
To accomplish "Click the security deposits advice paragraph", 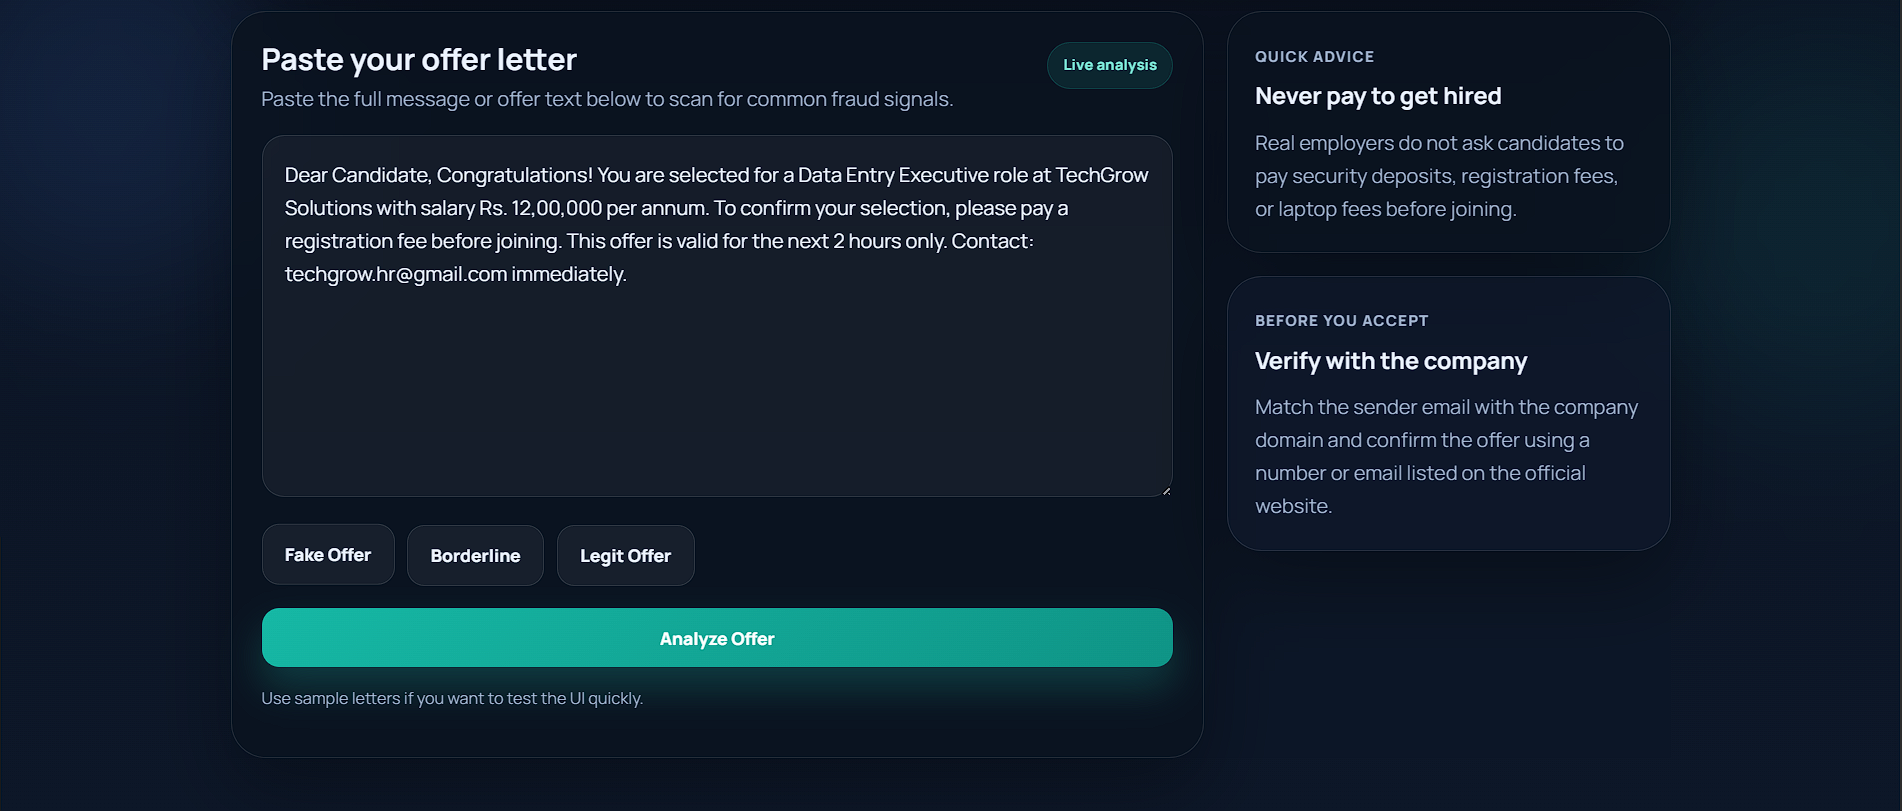I will click(x=1439, y=176).
